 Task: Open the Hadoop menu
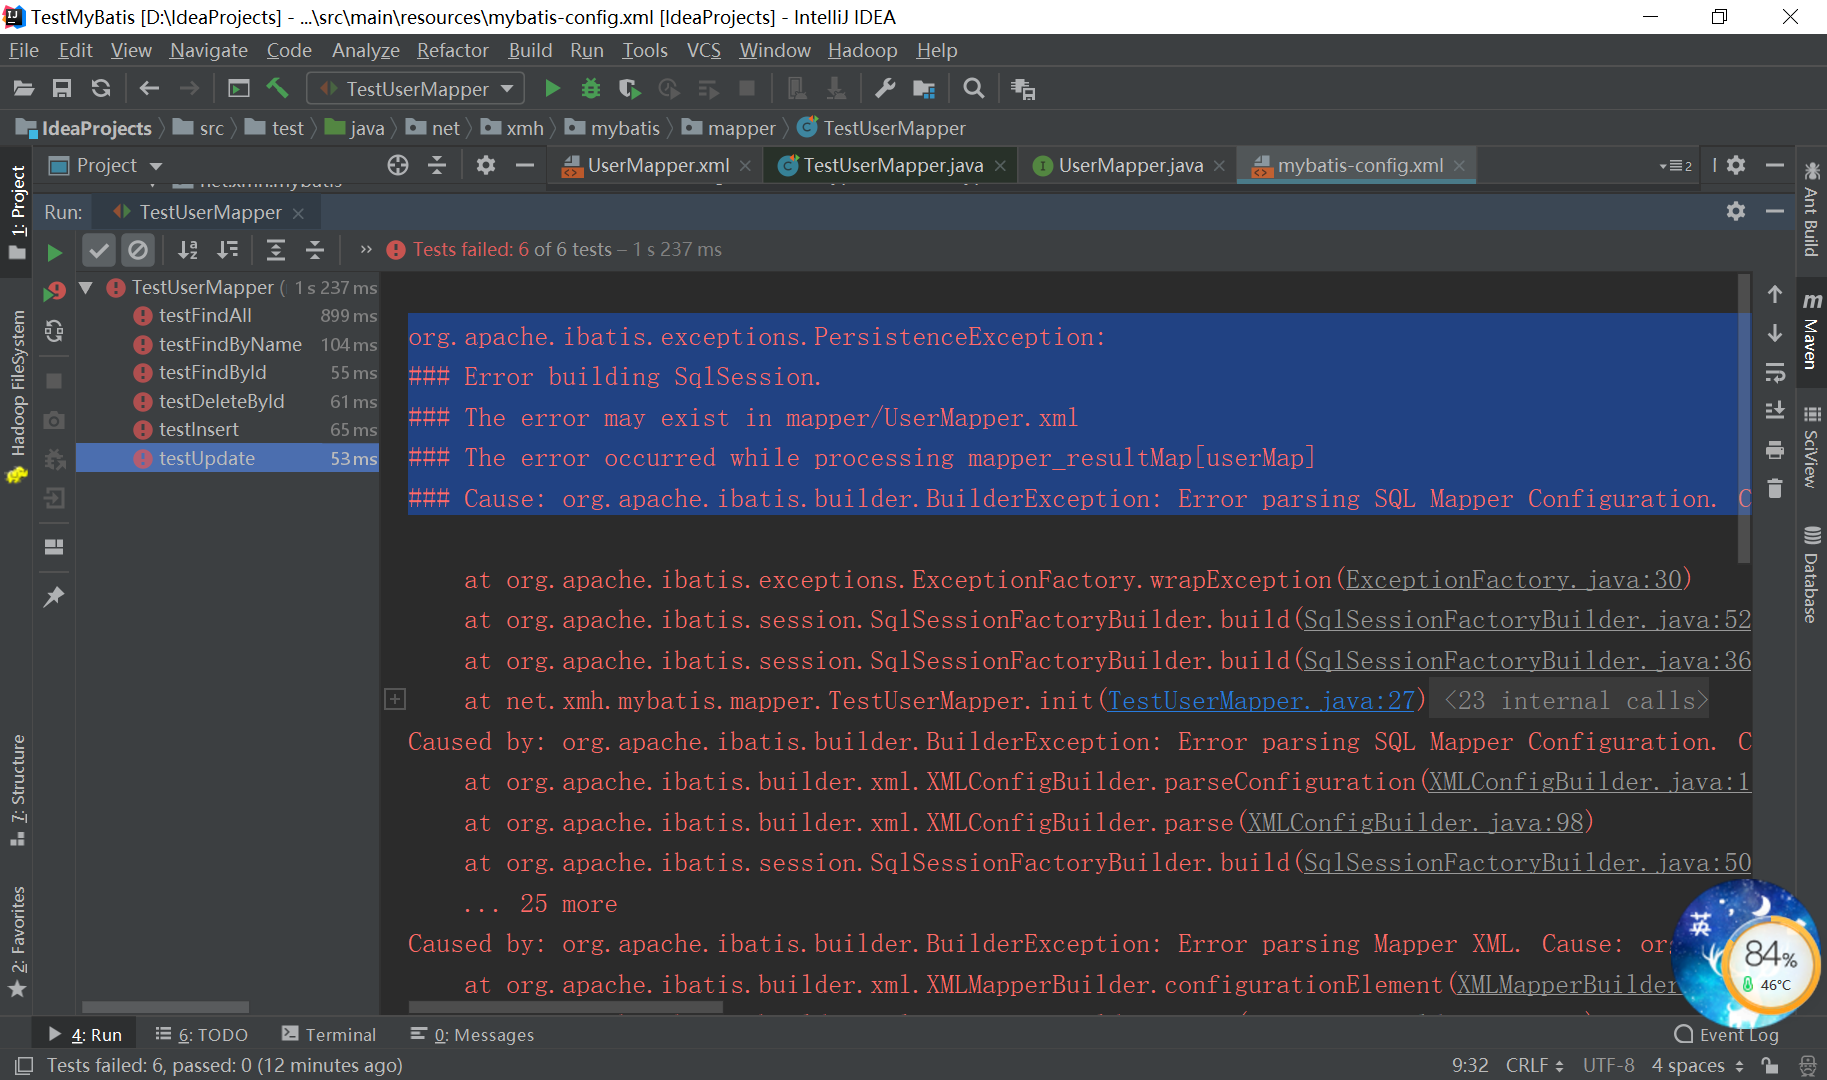tap(862, 50)
